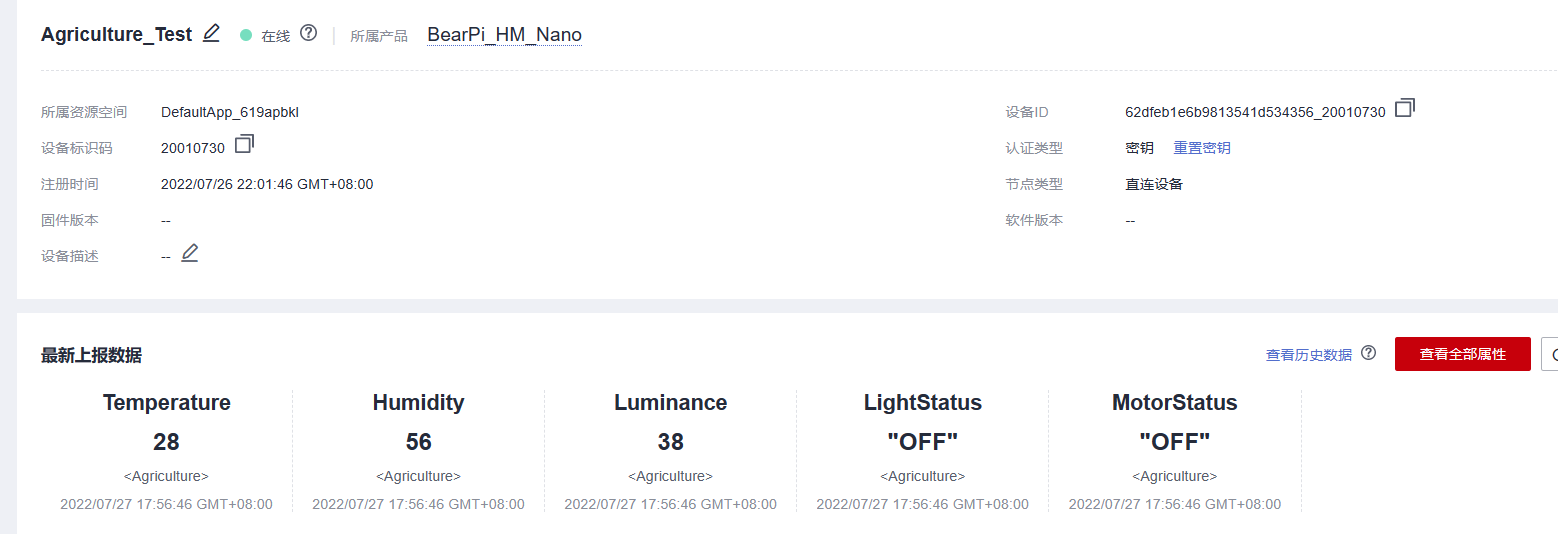Open the BearPi_HM_Nano product link
Screen dimensions: 1558x534
pos(504,35)
